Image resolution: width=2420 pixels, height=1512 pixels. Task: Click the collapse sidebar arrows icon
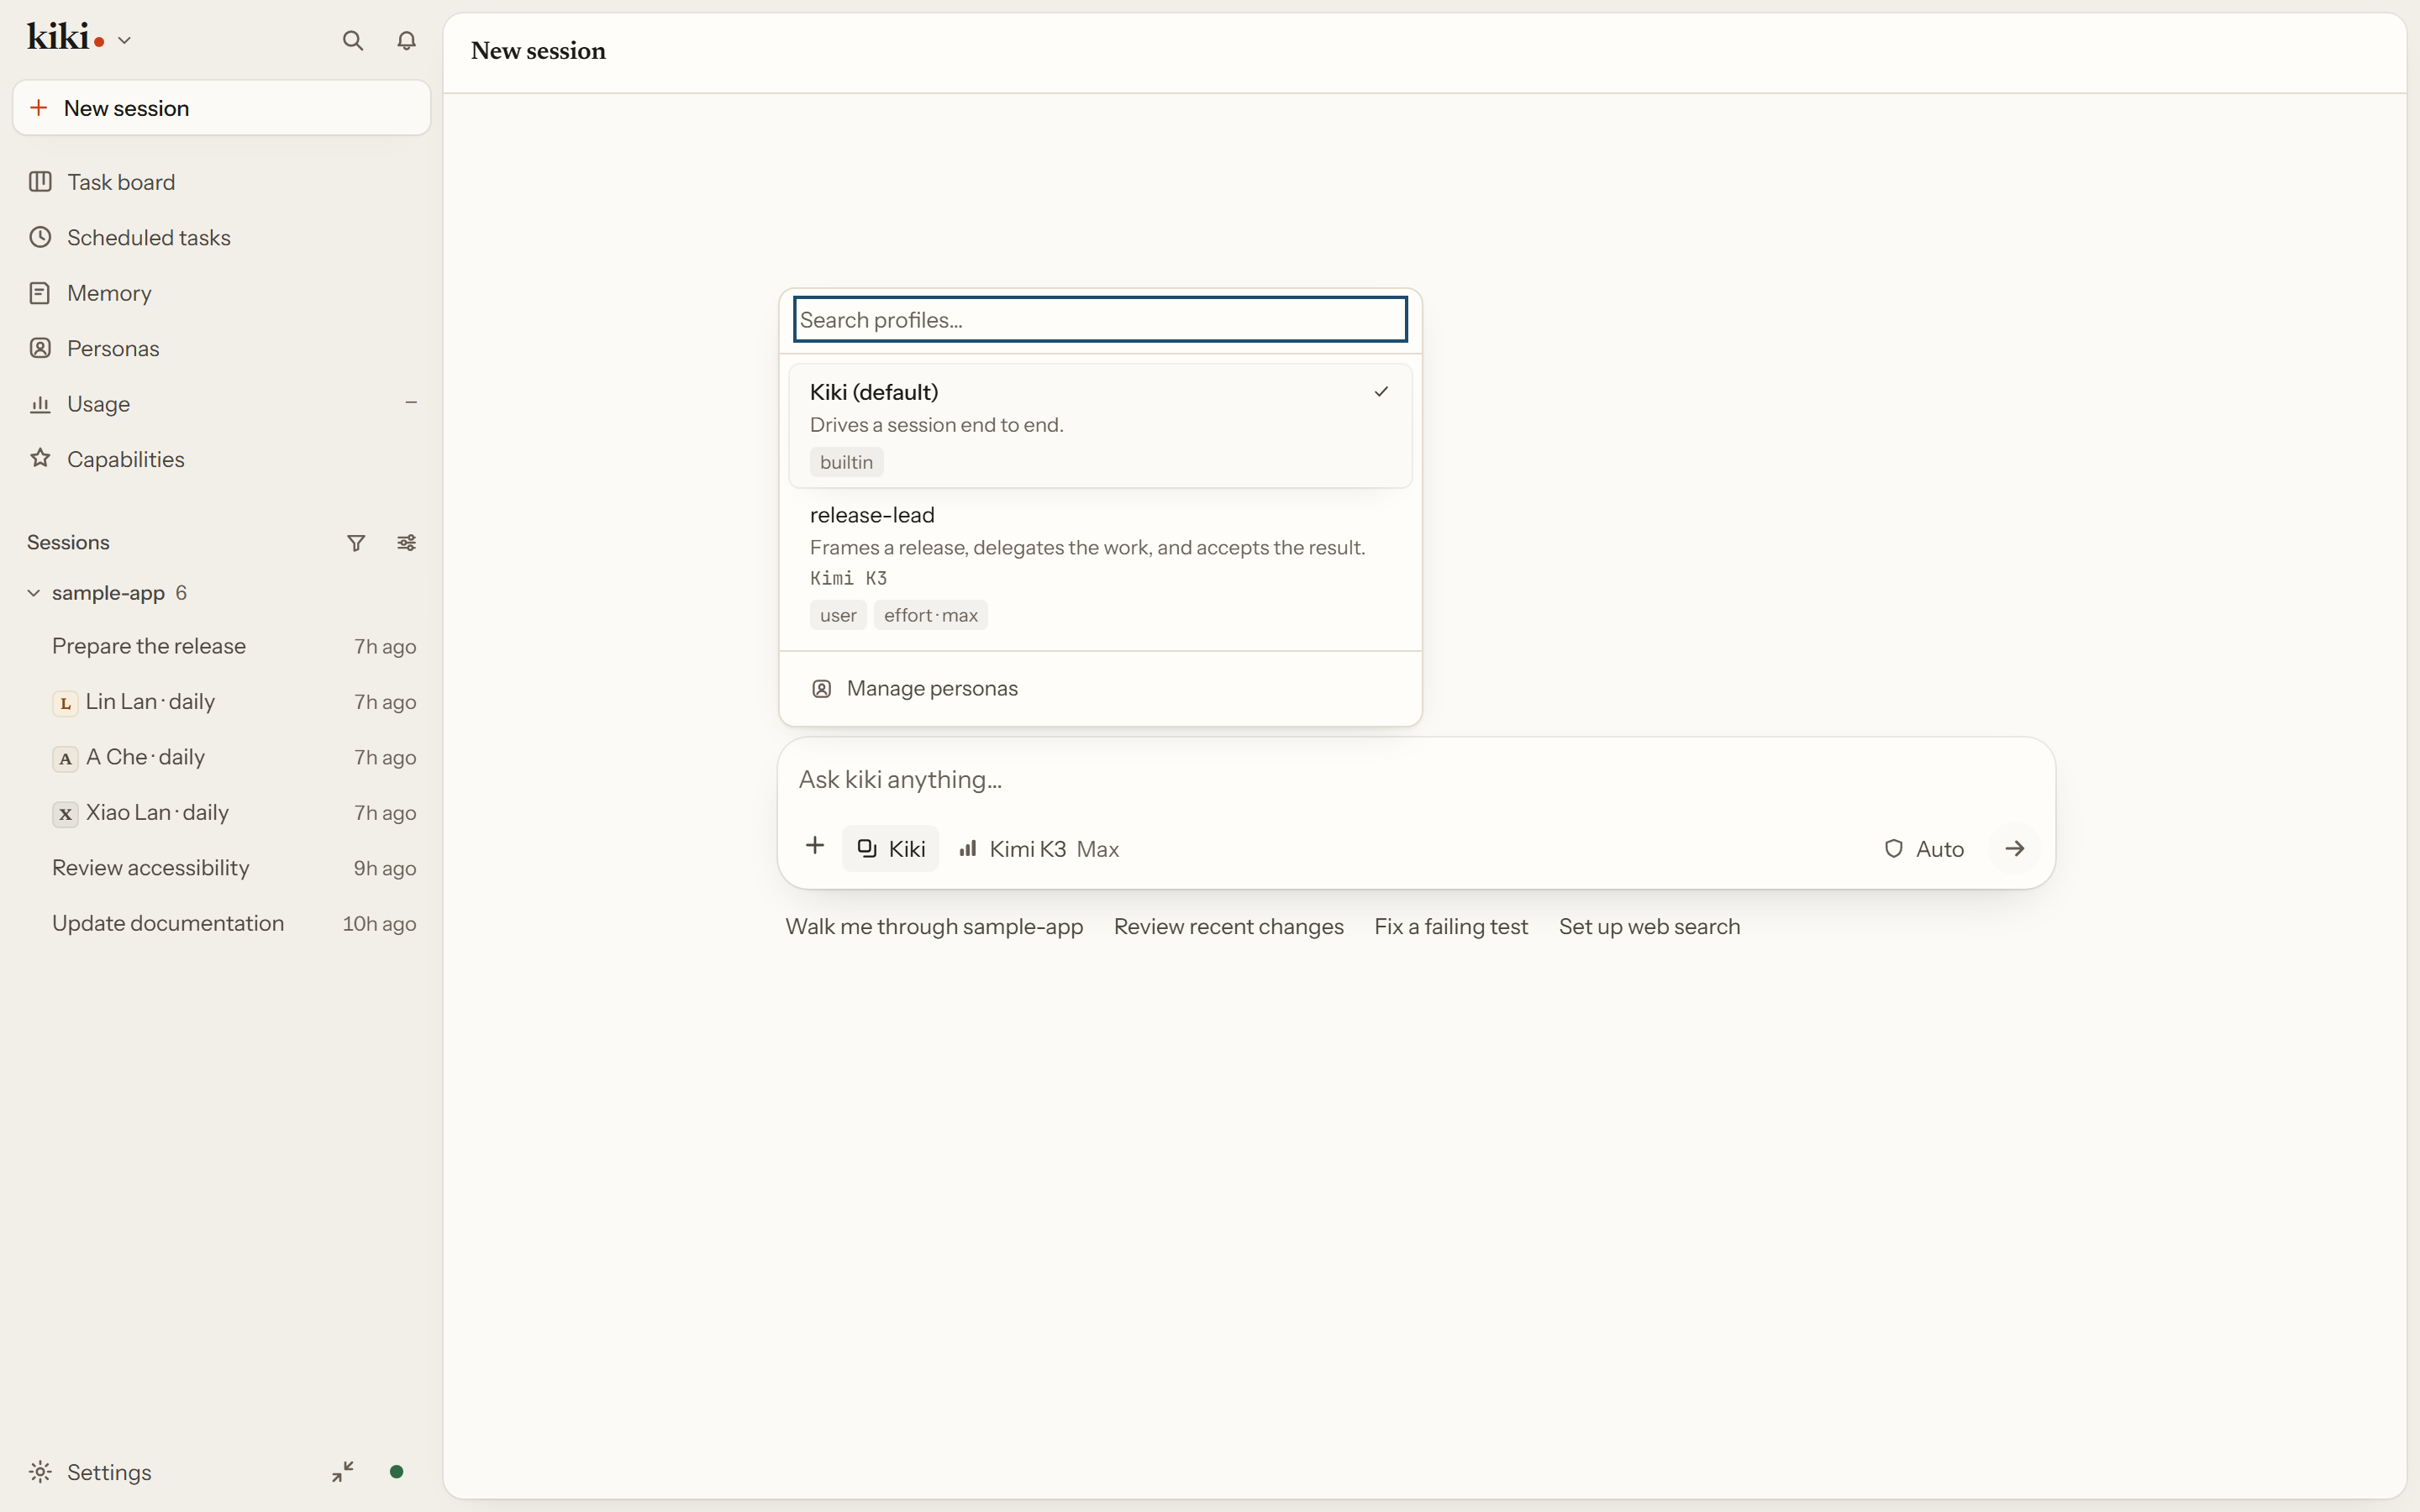pyautogui.click(x=343, y=1472)
